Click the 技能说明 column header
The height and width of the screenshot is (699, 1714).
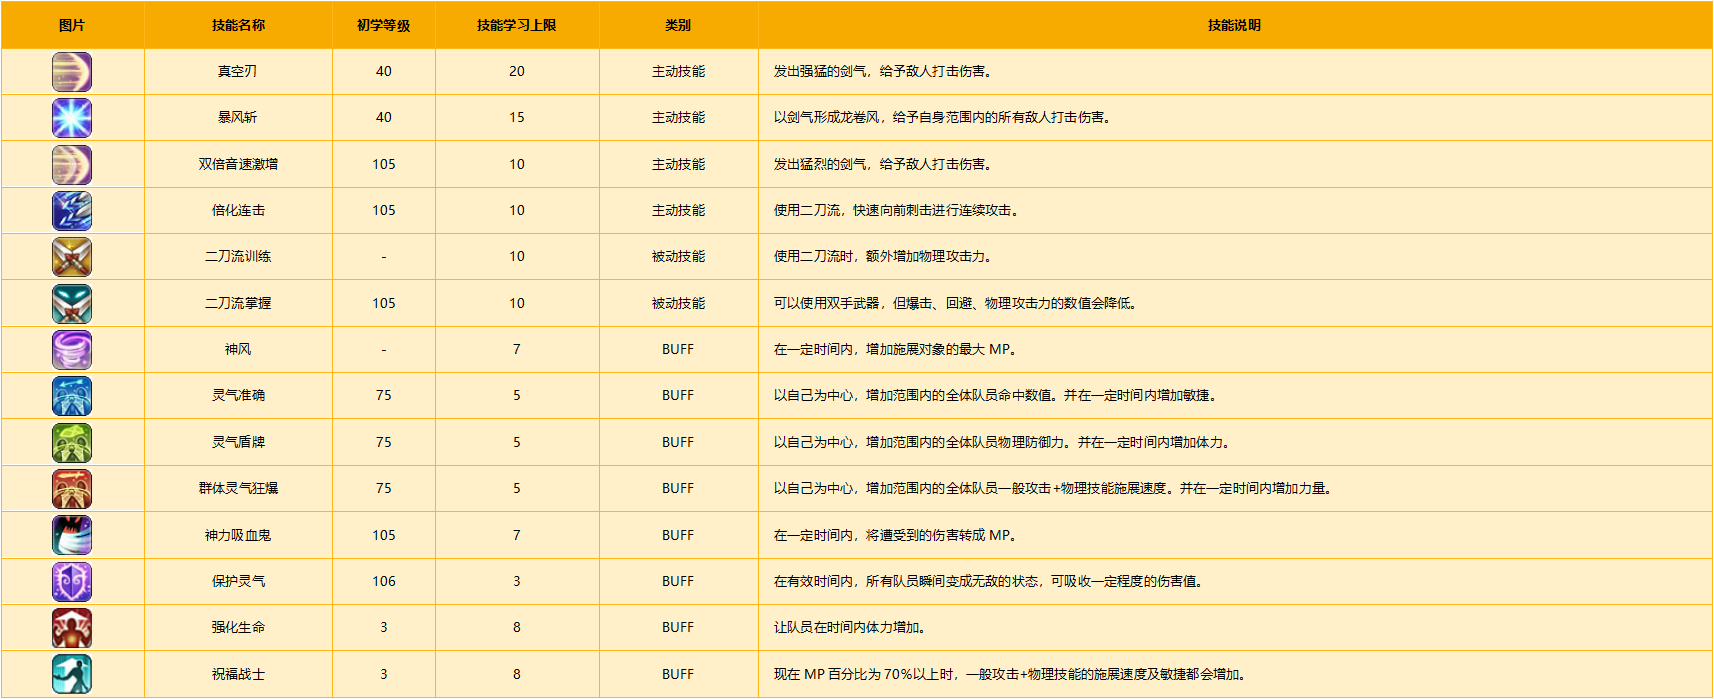[x=1234, y=25]
